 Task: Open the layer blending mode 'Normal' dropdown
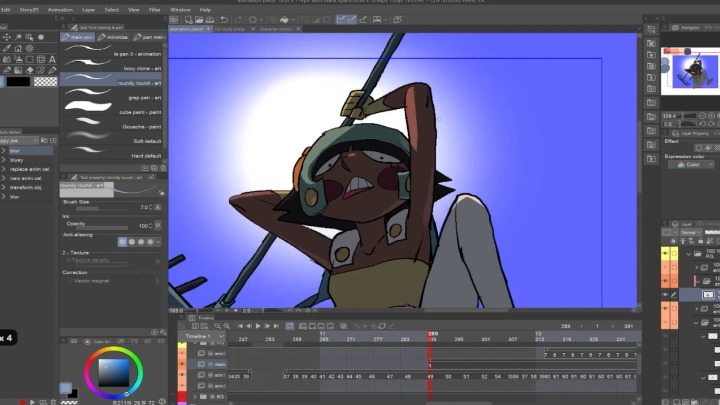coord(690,232)
